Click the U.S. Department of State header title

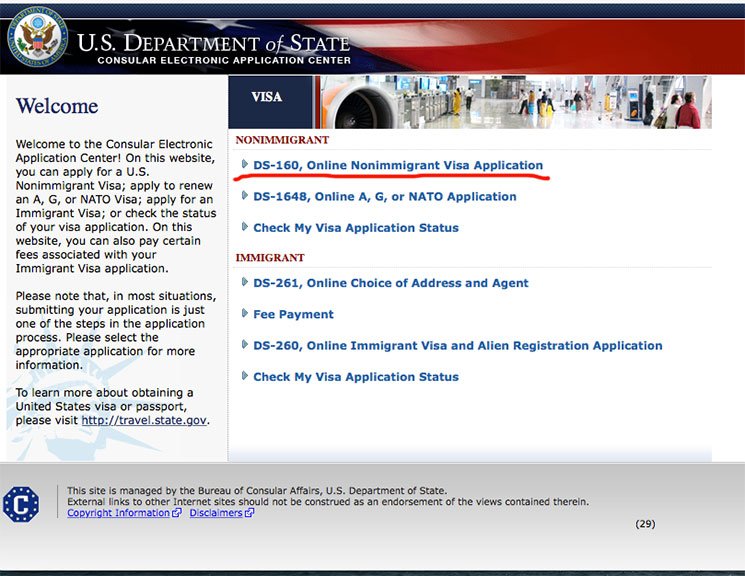point(213,44)
